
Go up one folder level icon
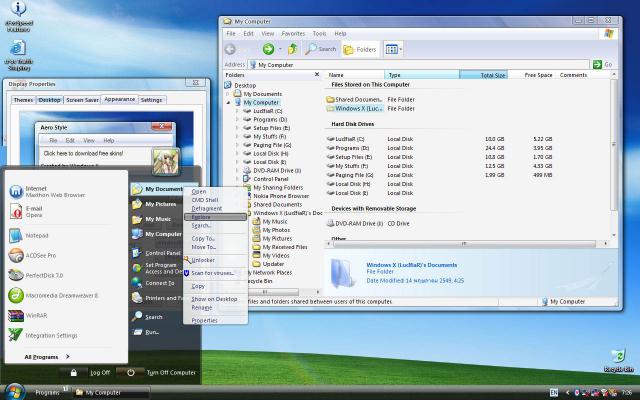coord(292,49)
